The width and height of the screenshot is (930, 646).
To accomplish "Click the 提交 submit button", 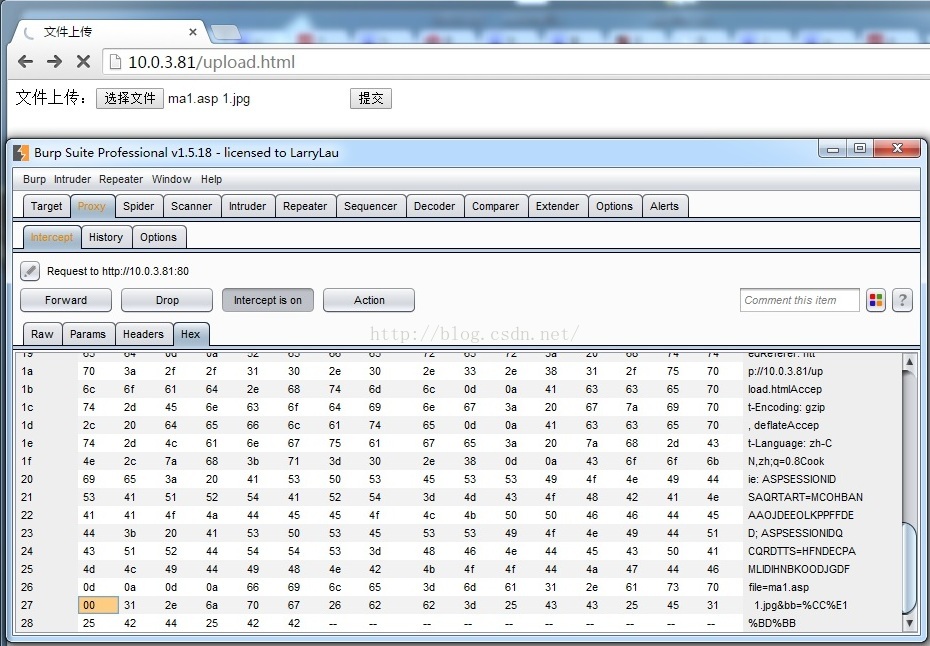I will (371, 98).
